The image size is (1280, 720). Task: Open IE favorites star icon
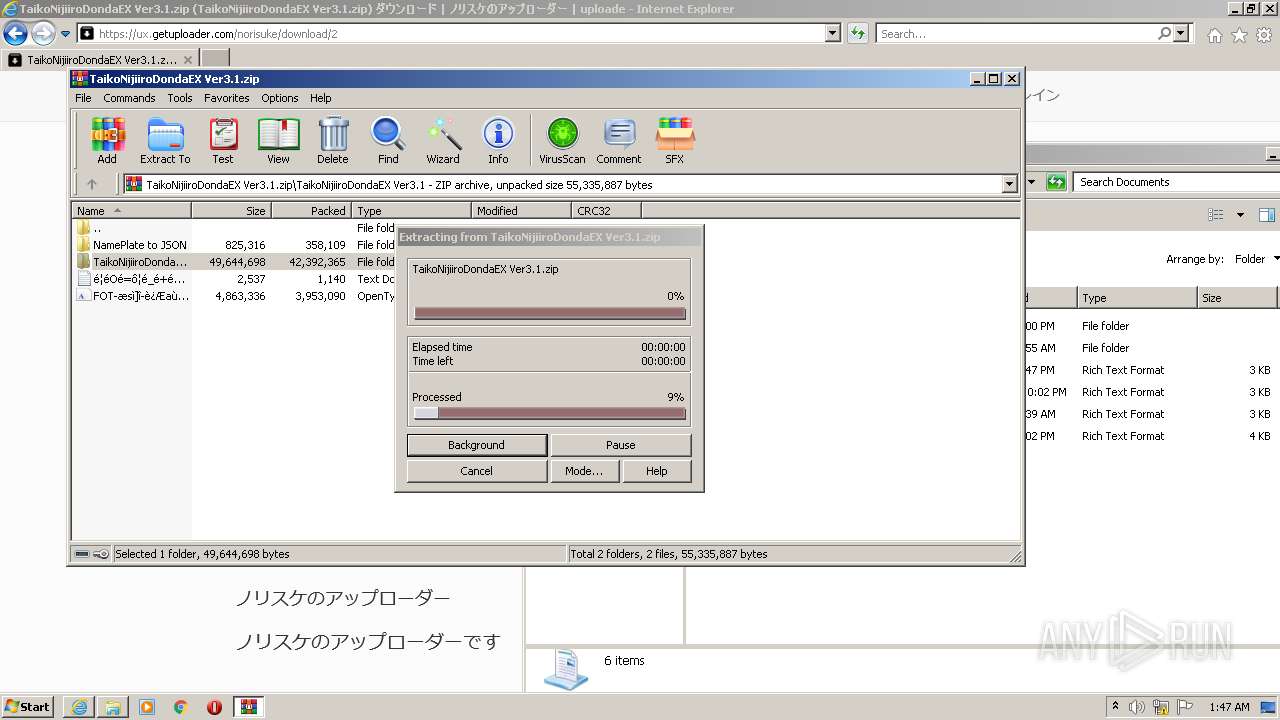pyautogui.click(x=1239, y=35)
